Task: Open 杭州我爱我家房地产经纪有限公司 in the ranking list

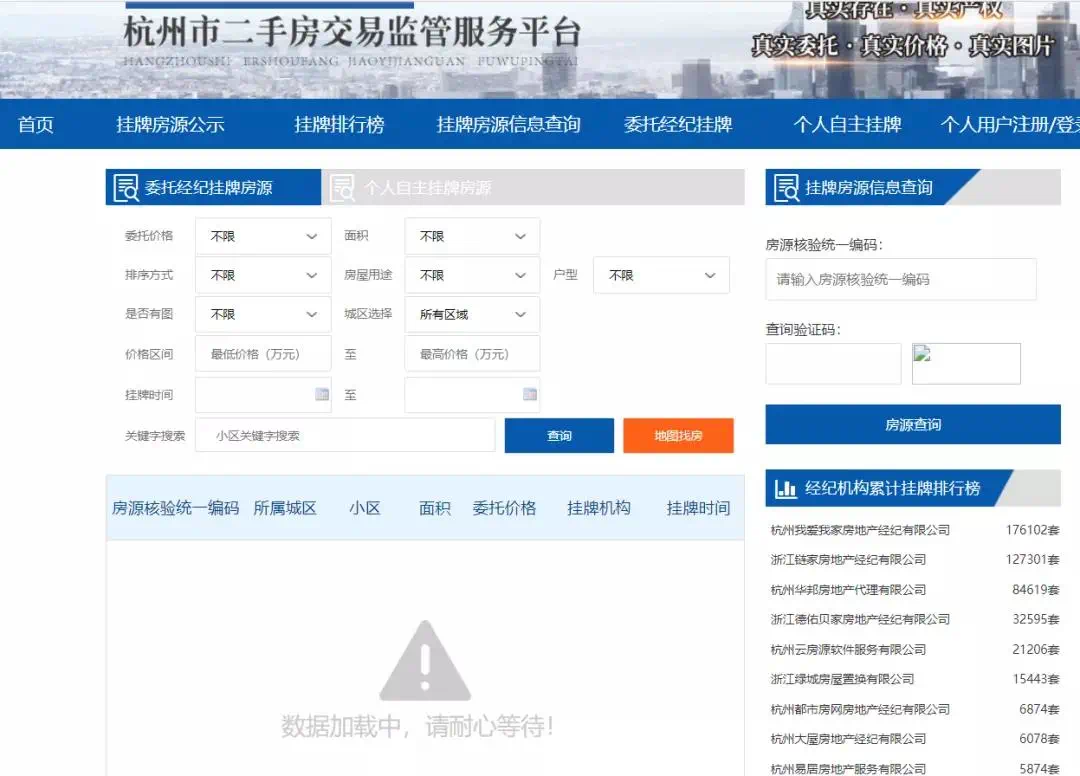Action: click(x=860, y=530)
